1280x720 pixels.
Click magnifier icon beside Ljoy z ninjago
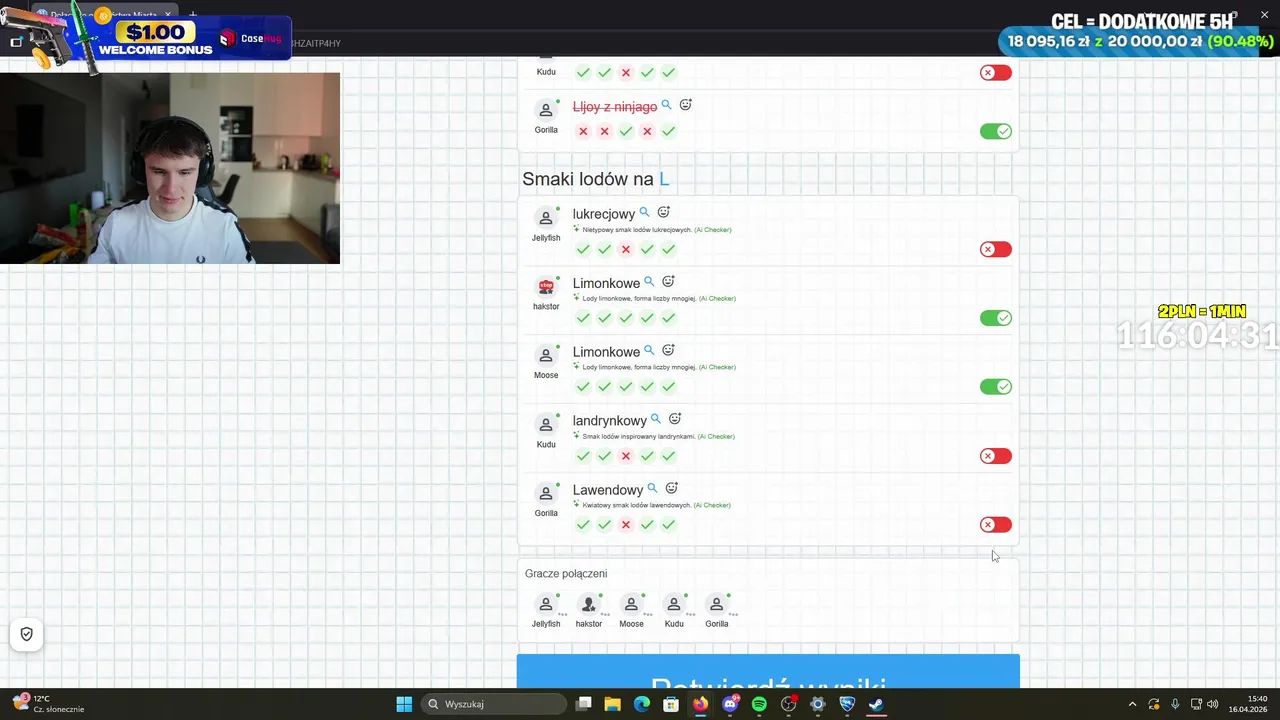[666, 105]
